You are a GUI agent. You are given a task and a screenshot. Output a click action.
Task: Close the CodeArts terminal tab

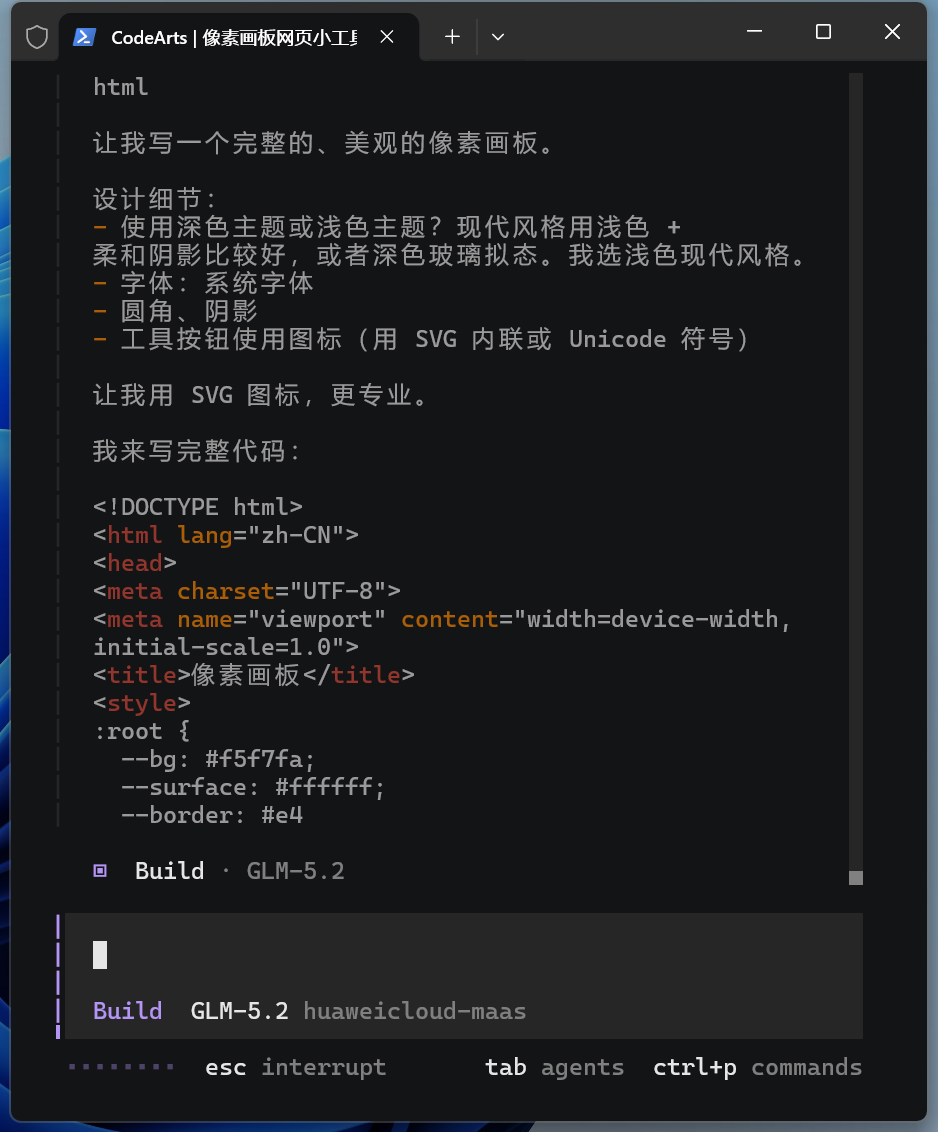(387, 37)
